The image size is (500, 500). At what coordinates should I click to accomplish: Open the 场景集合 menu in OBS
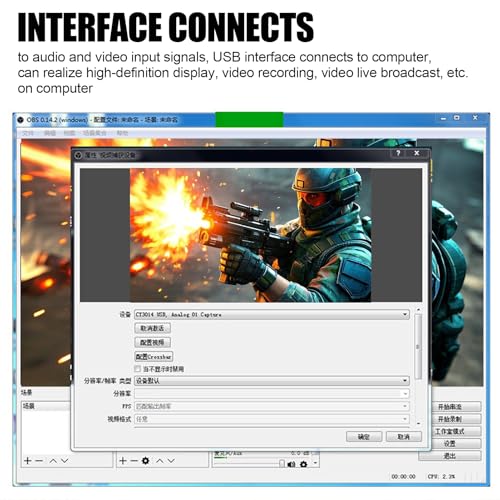point(95,133)
